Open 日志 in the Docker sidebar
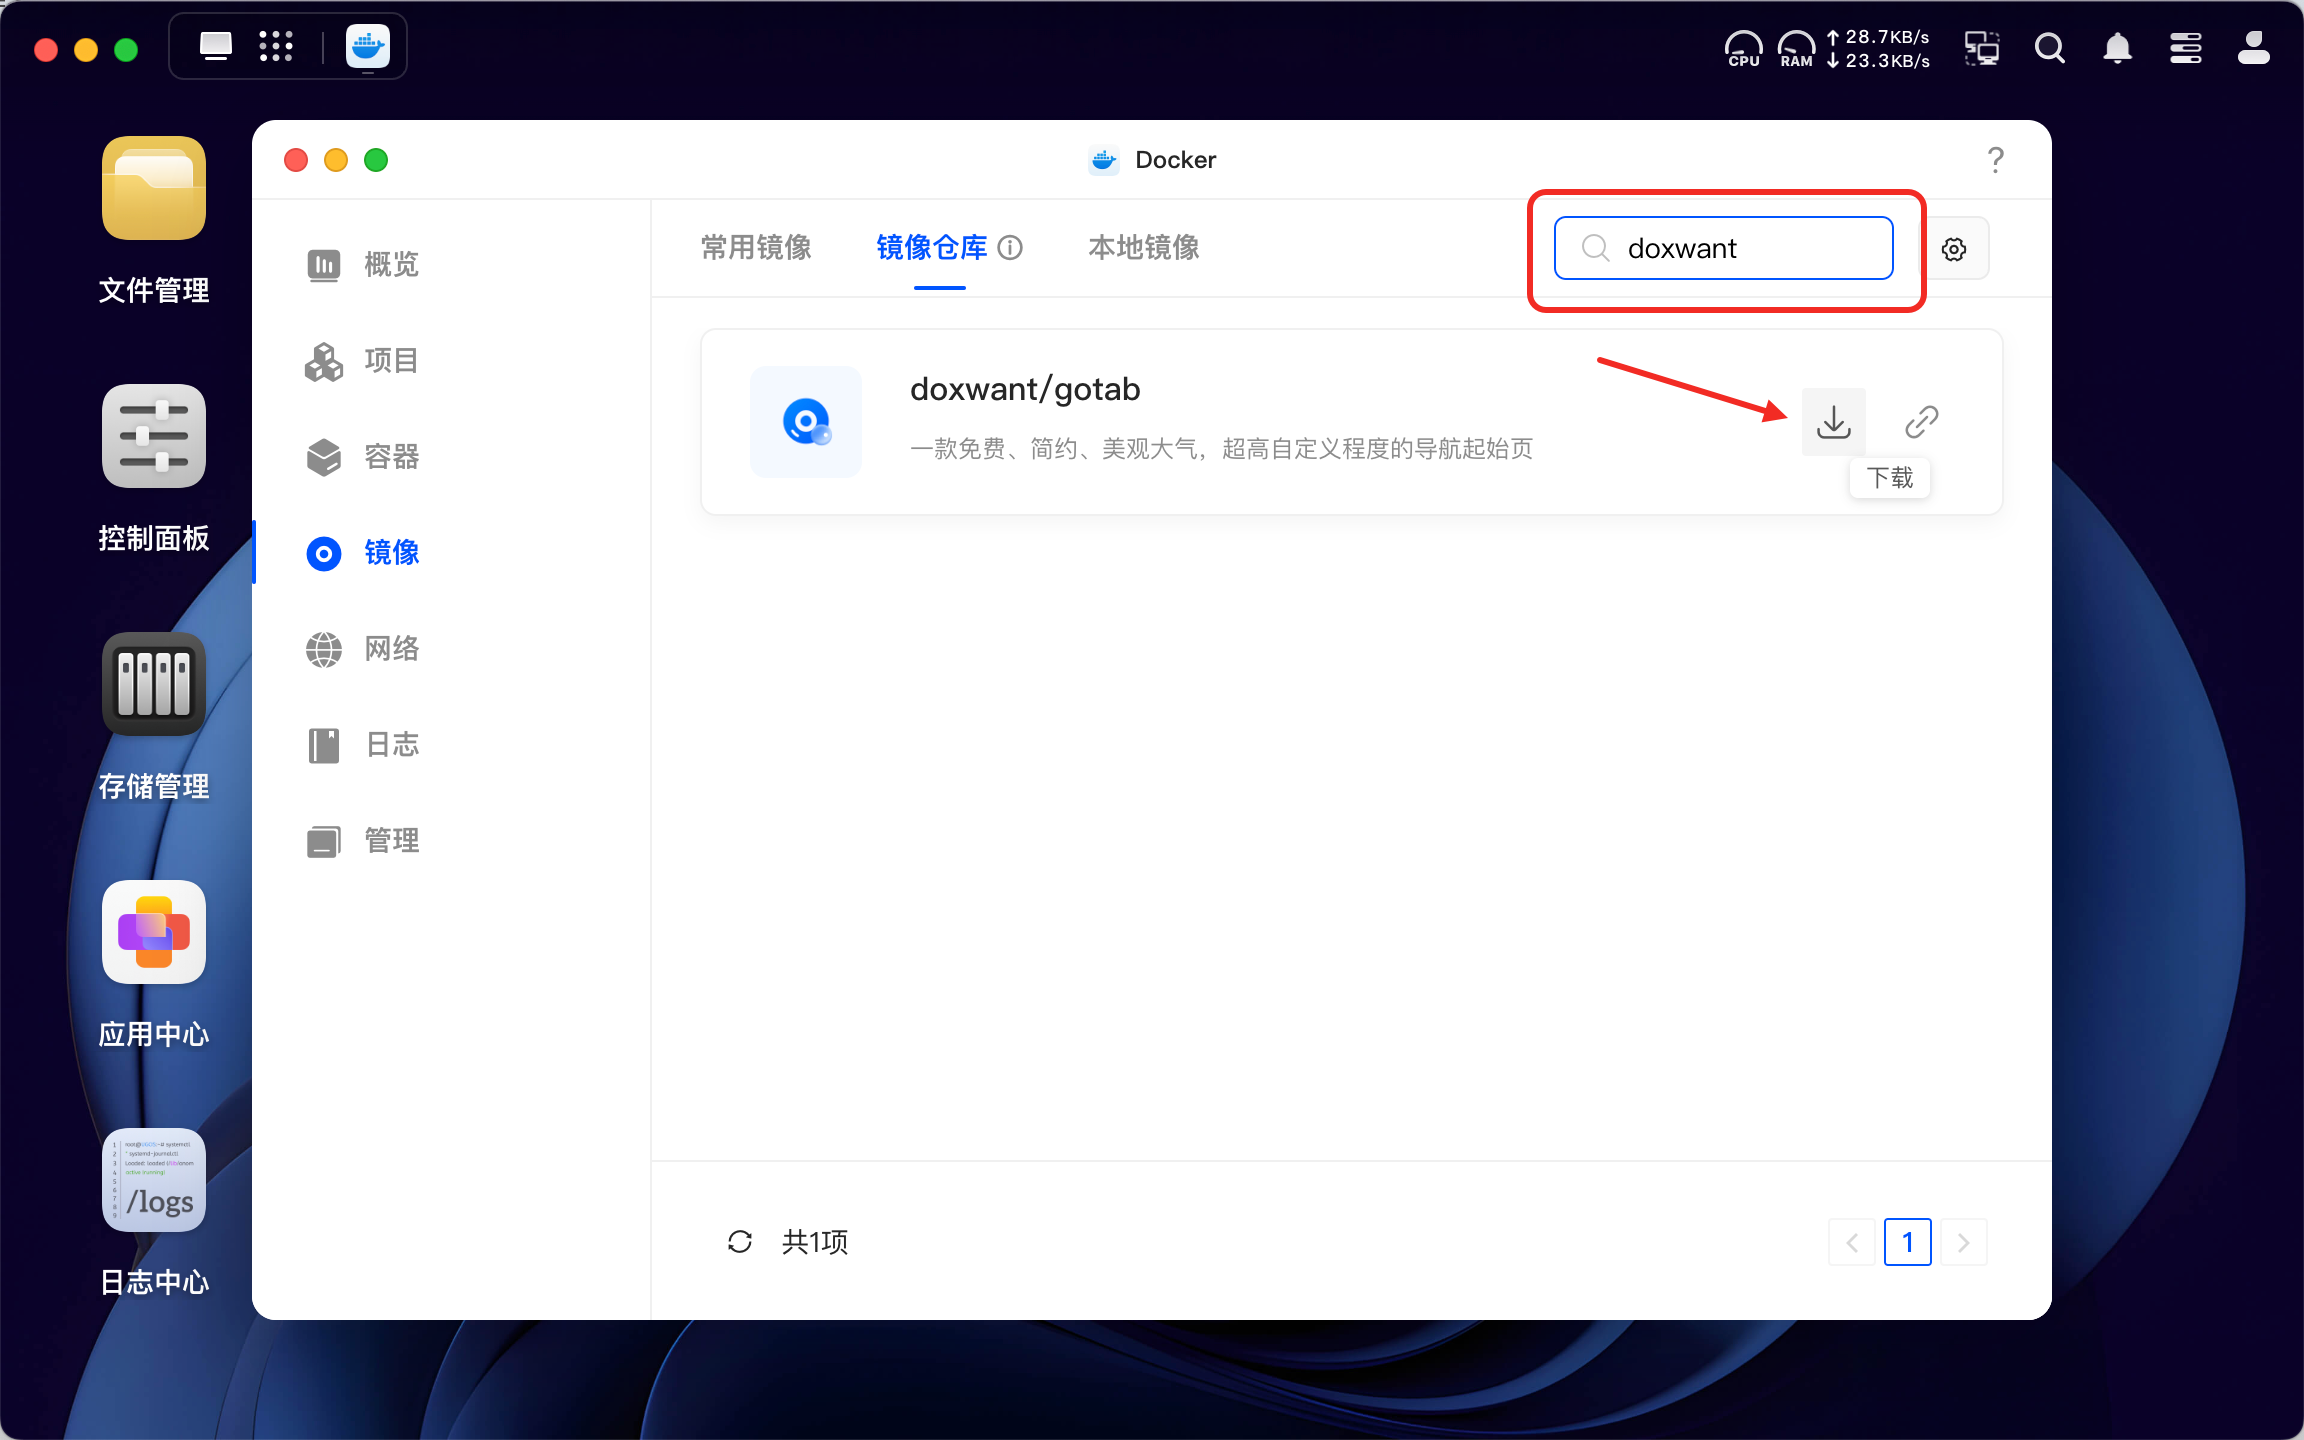 click(x=362, y=745)
